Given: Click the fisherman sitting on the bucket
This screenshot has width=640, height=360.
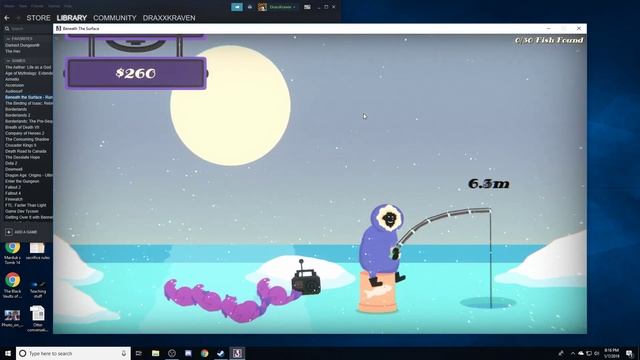Looking at the screenshot, I should pos(382,245).
